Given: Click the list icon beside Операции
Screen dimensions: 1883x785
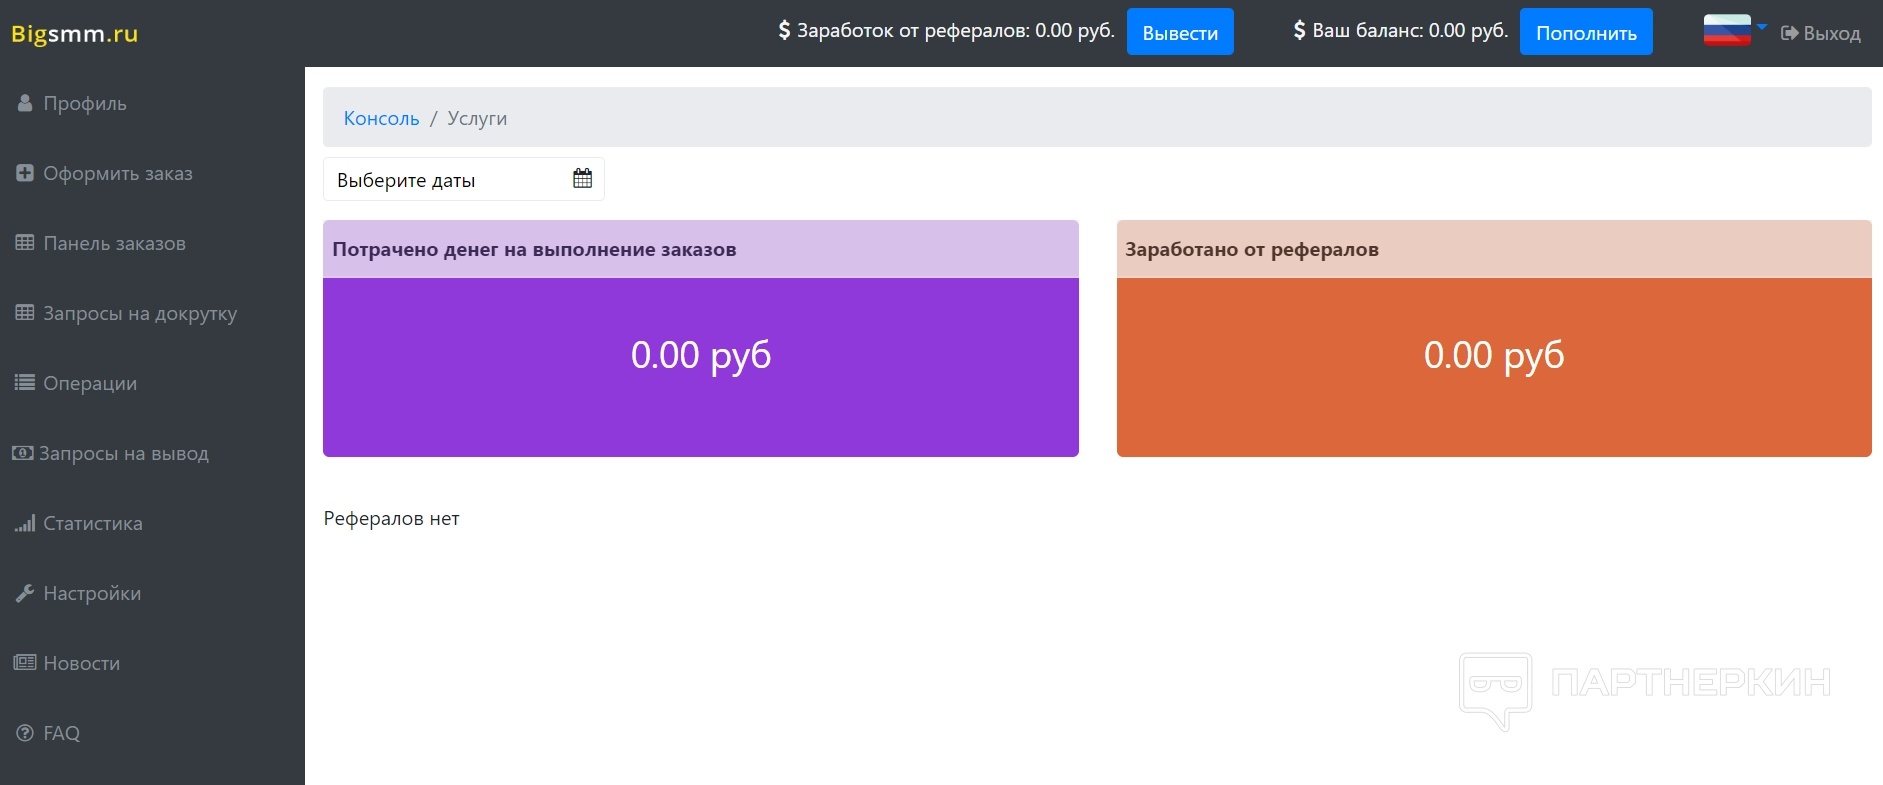Looking at the screenshot, I should click(x=25, y=383).
